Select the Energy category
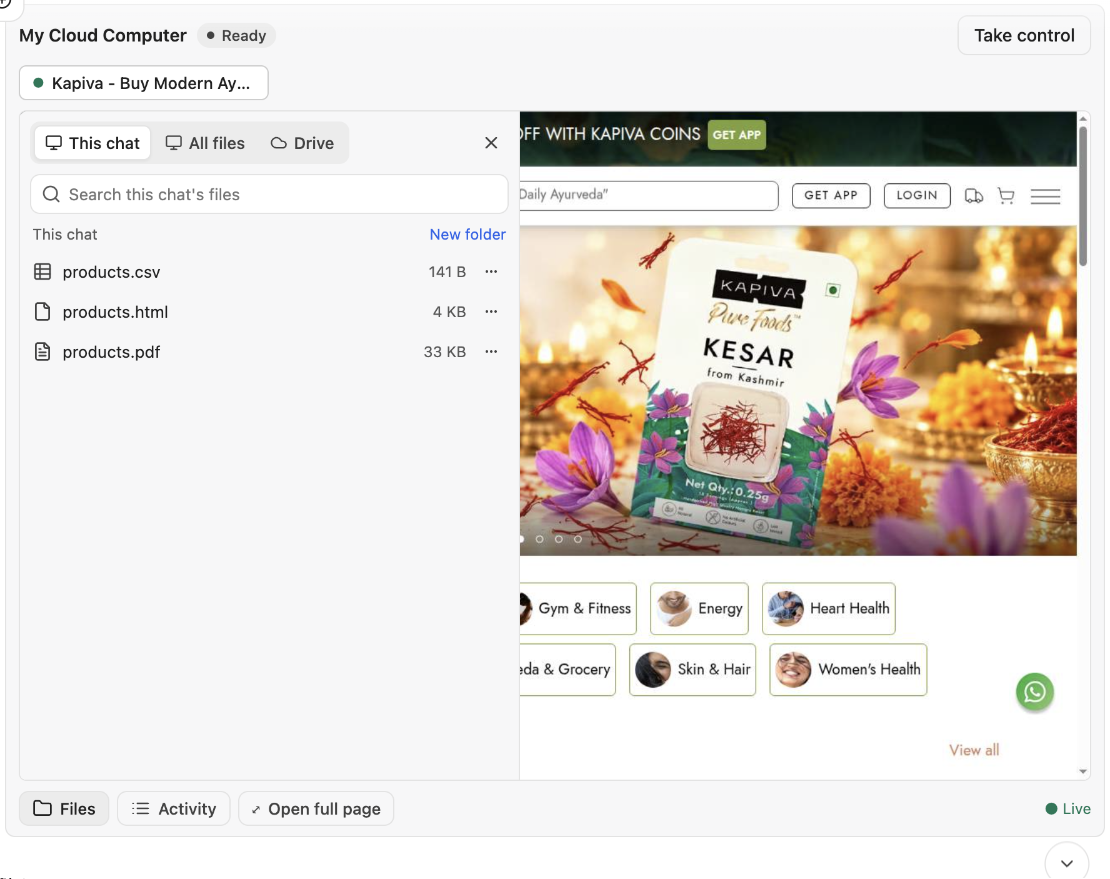The image size is (1110, 879). click(699, 609)
